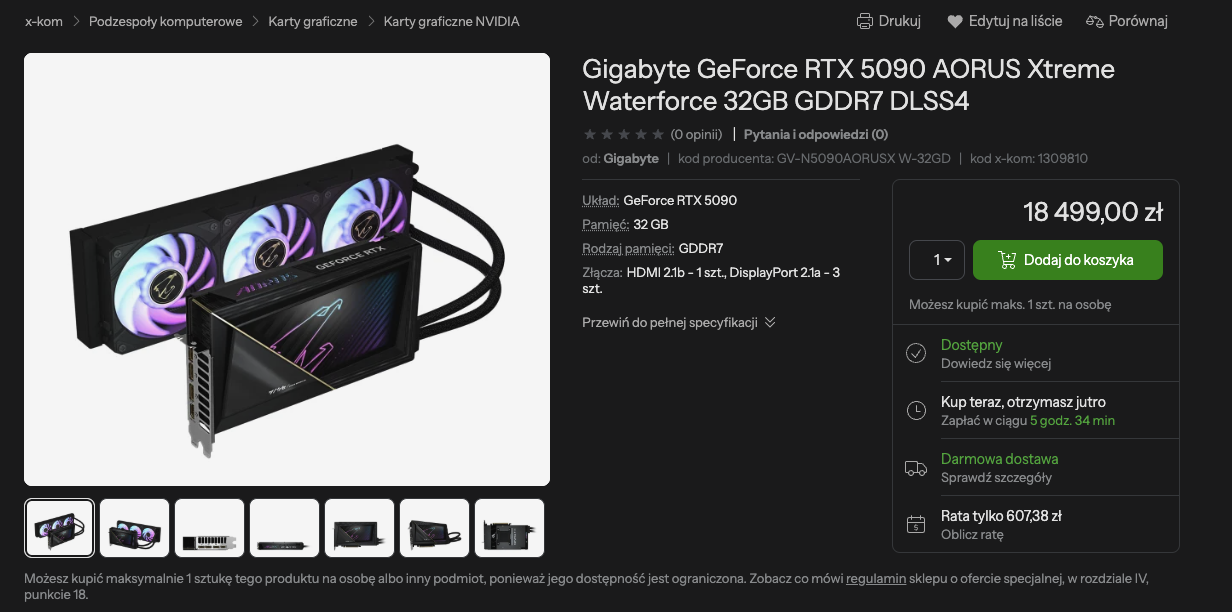This screenshot has width=1232, height=612.
Task: Click Oblicz ratę under installment price
Action: point(972,535)
